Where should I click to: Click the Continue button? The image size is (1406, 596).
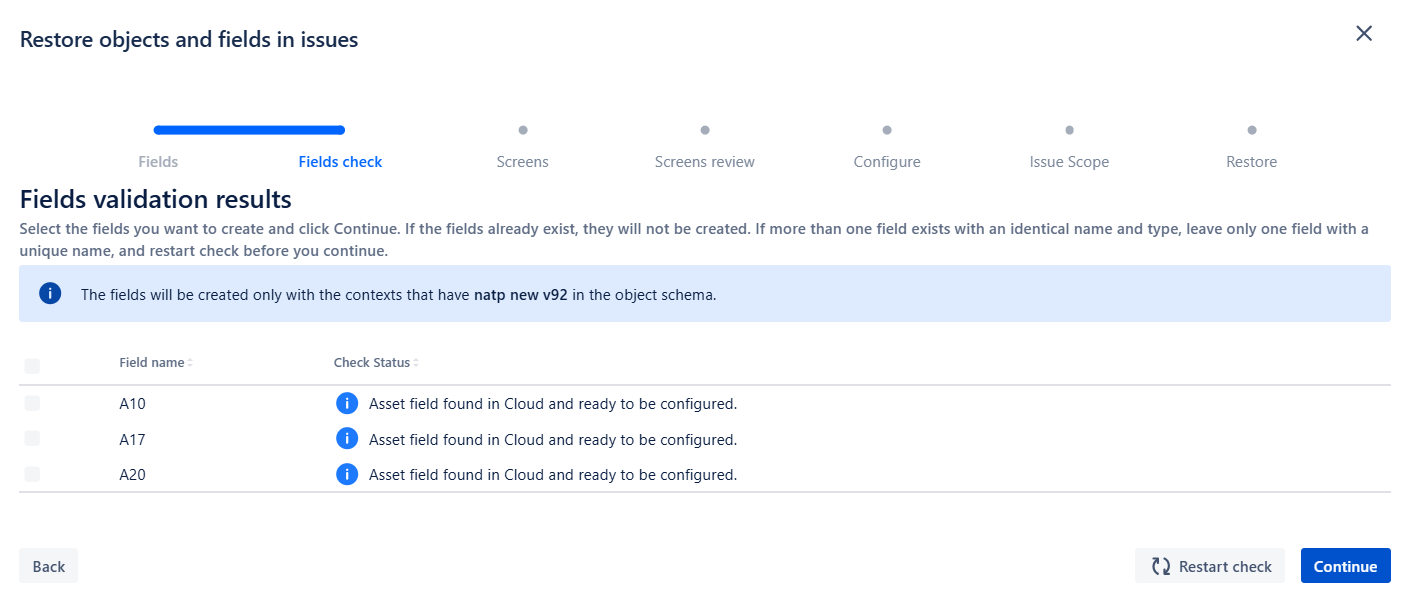click(1345, 566)
